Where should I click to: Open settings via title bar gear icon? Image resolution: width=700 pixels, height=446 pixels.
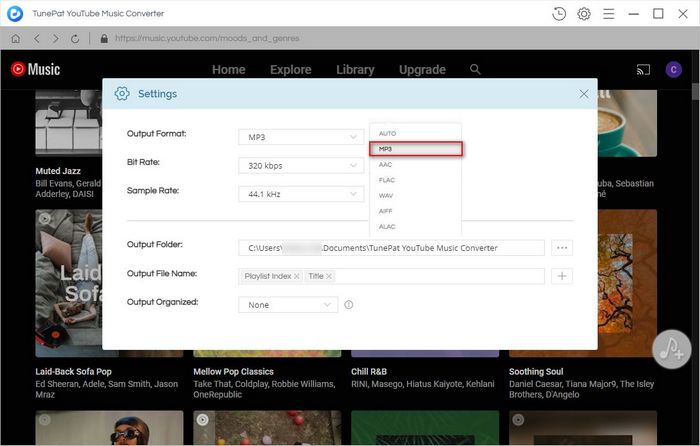point(583,14)
